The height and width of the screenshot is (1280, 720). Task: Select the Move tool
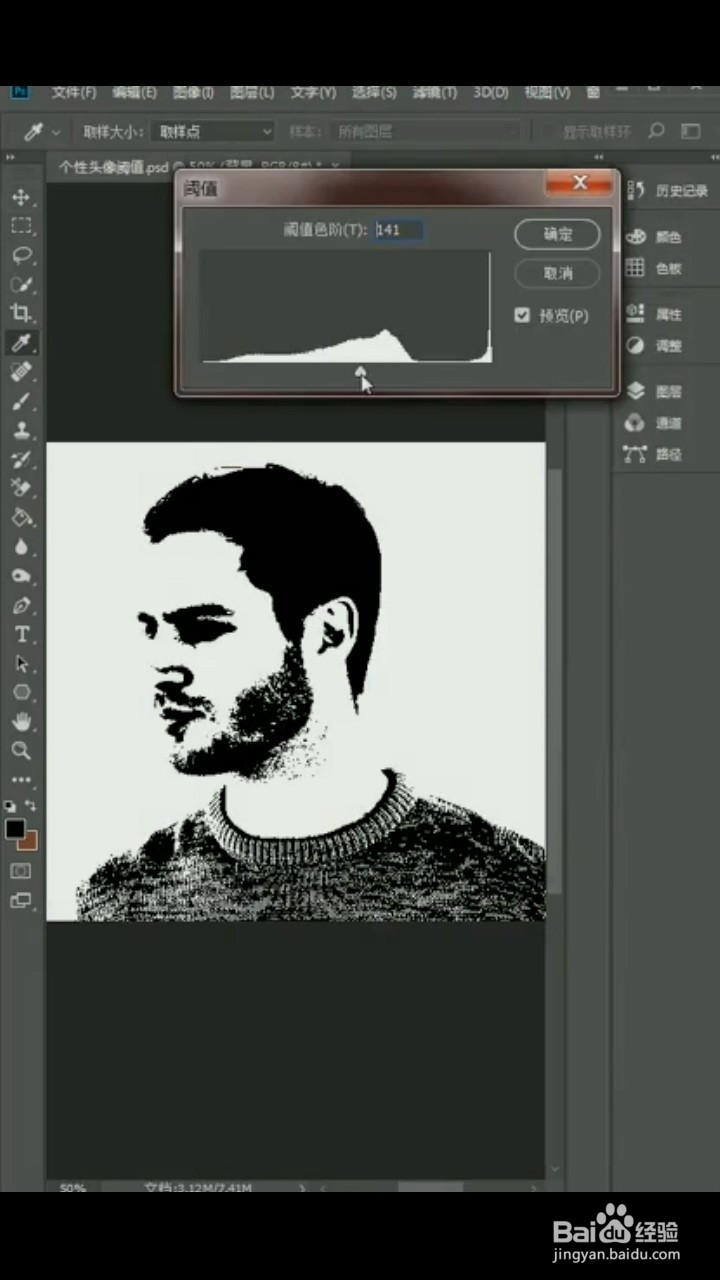[x=21, y=197]
